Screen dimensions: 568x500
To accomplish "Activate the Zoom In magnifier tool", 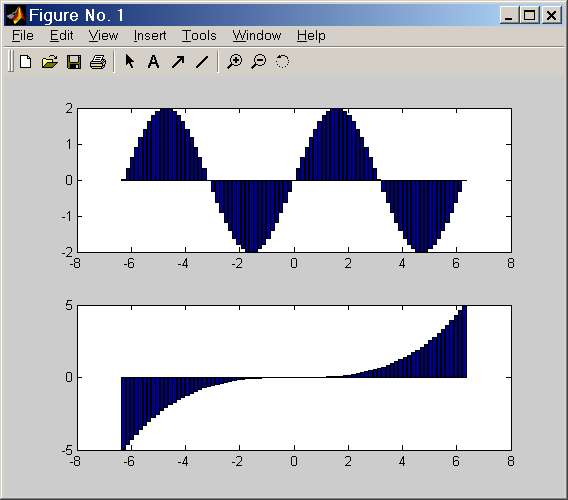I will [x=234, y=62].
